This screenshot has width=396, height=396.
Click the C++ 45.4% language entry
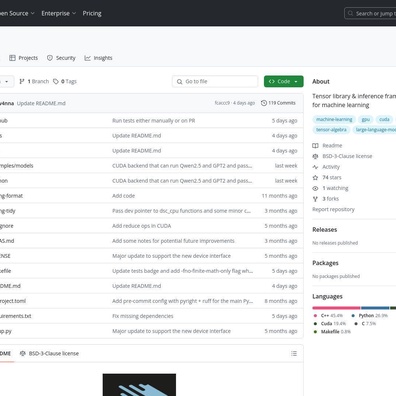point(328,315)
